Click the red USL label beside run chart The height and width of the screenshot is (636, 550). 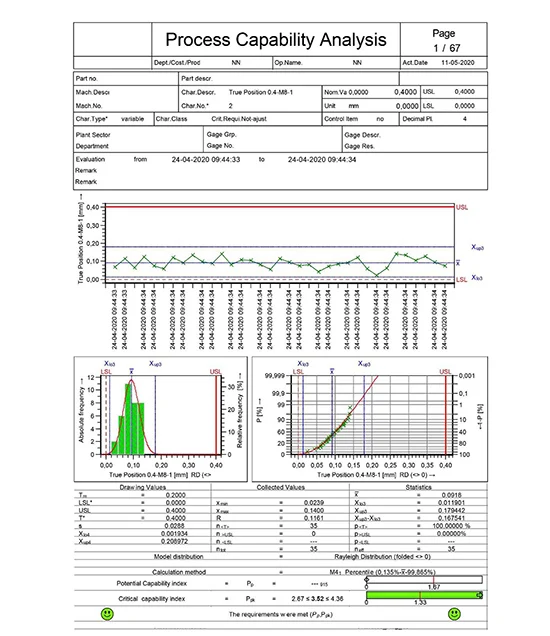click(x=462, y=207)
